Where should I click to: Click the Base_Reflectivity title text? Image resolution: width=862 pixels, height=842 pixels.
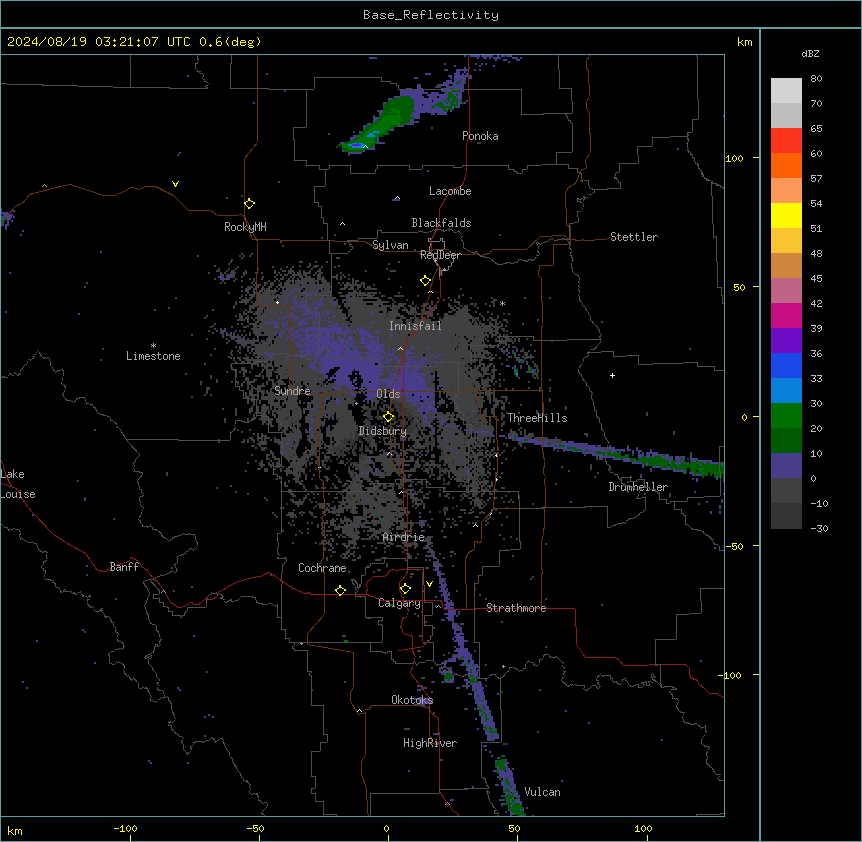[x=431, y=15]
